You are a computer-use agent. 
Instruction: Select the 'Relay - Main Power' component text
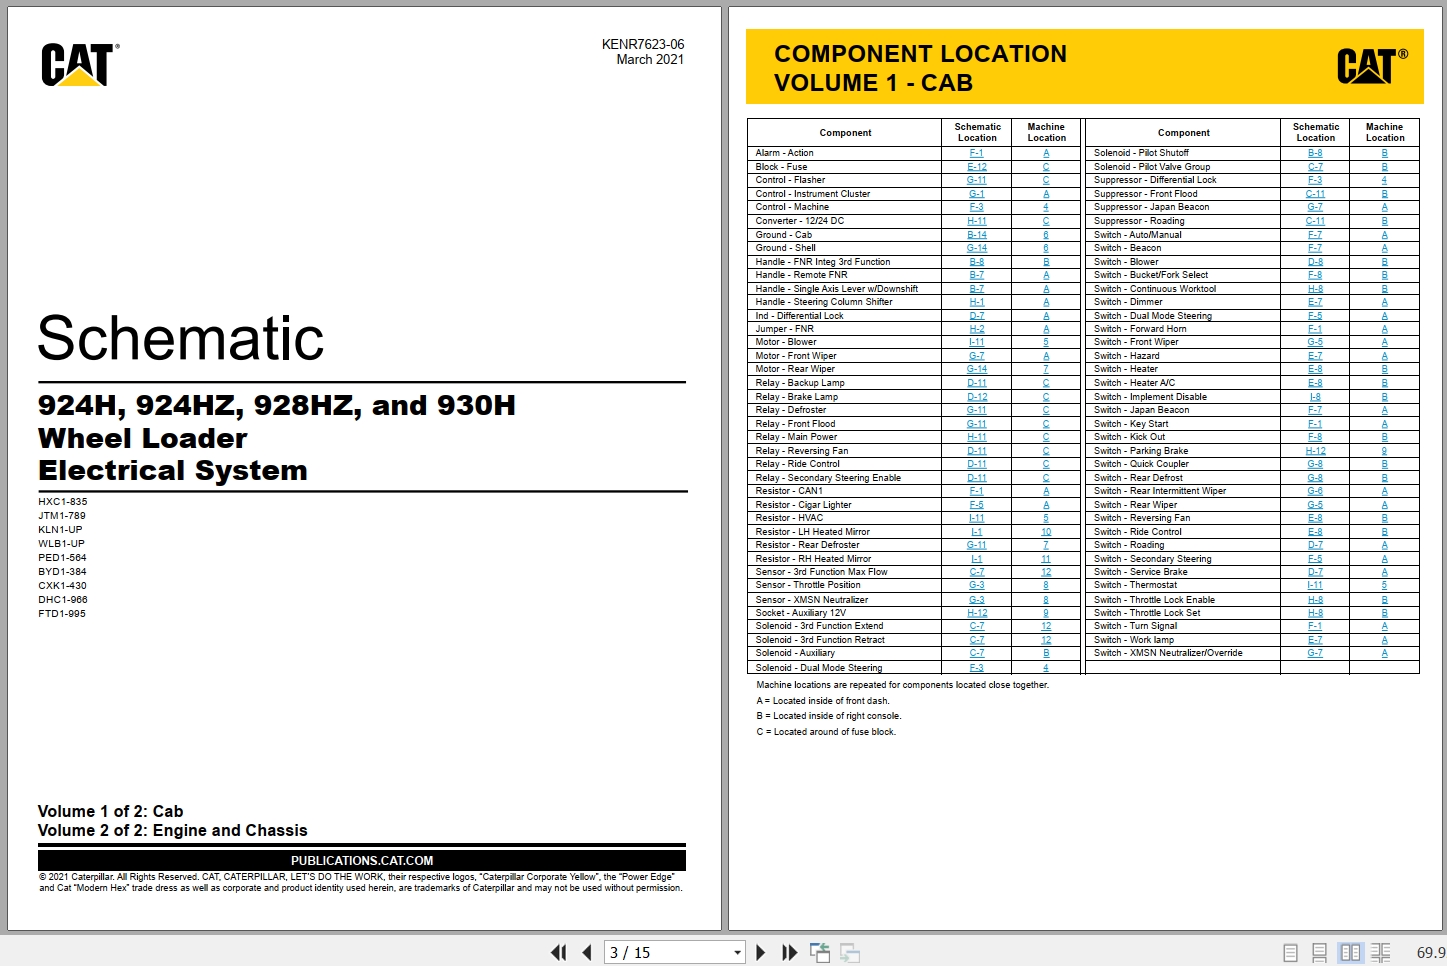click(796, 437)
